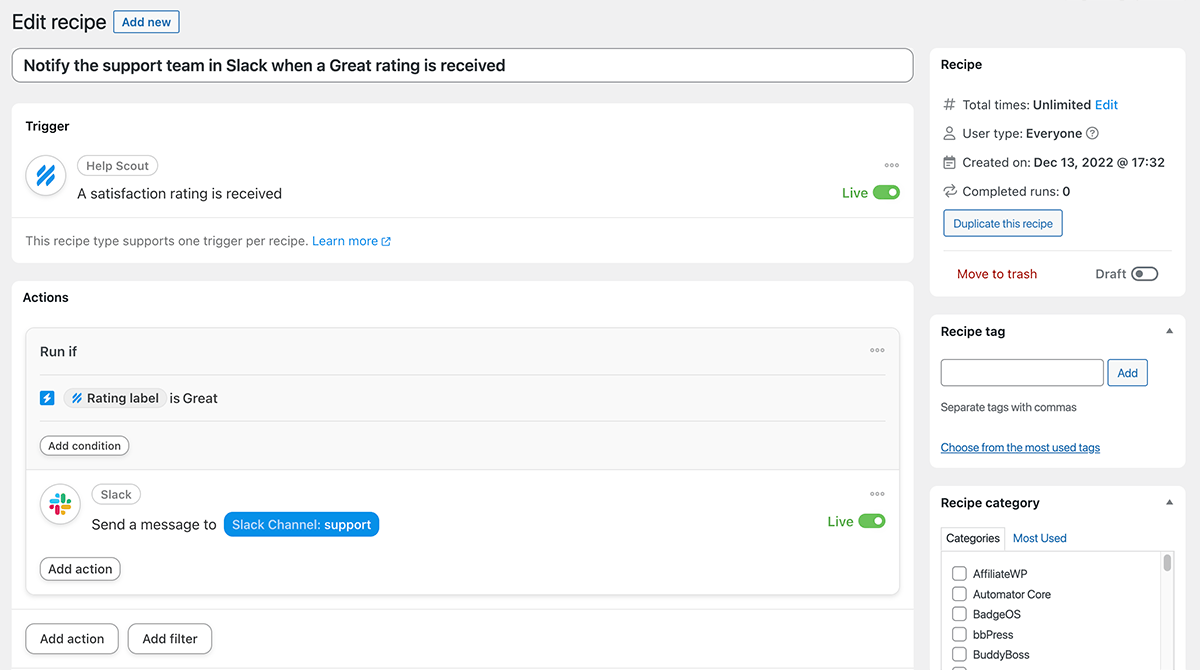Edit the Slack Channel: support field

click(x=301, y=524)
